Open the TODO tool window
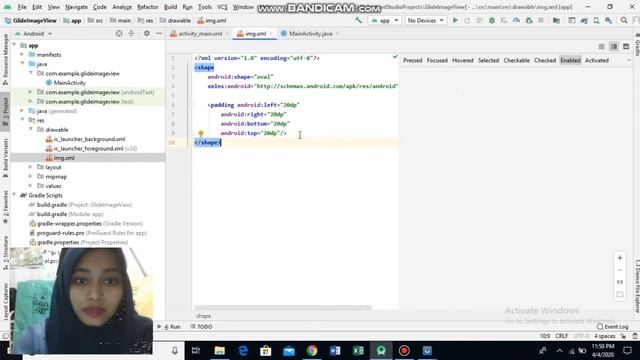The image size is (640, 360). tap(201, 327)
